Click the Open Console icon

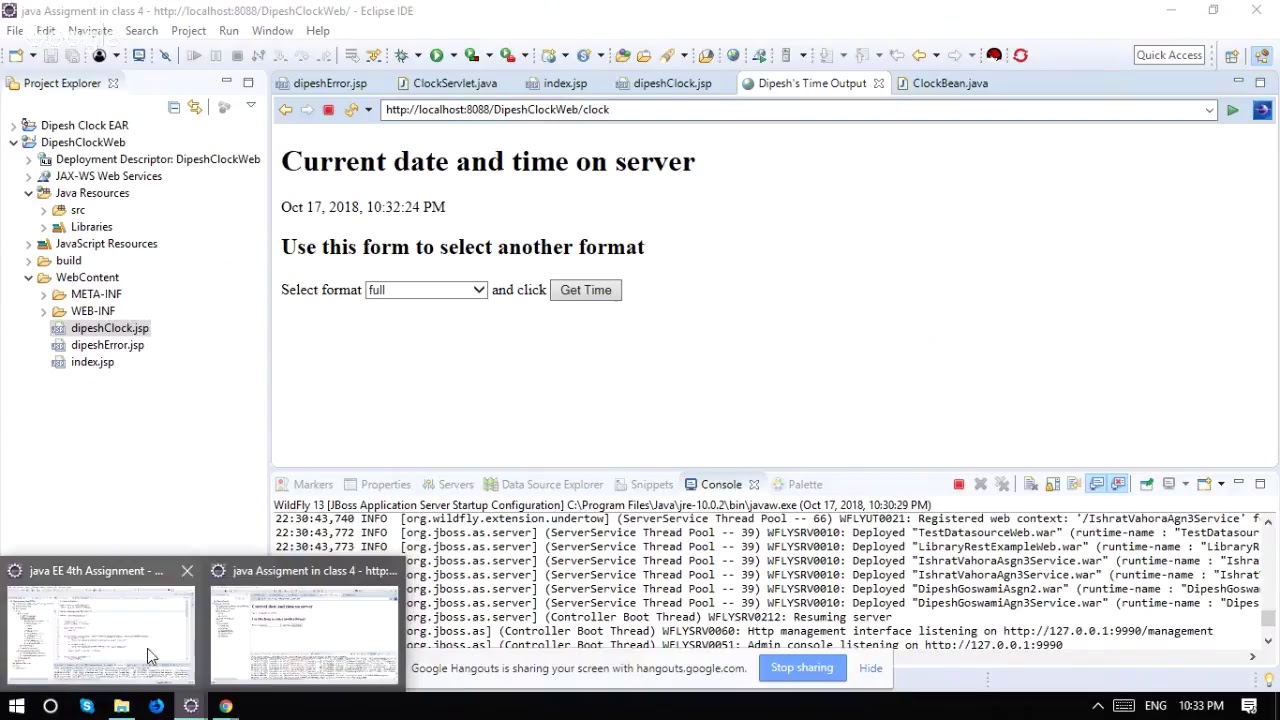click(x=1204, y=485)
